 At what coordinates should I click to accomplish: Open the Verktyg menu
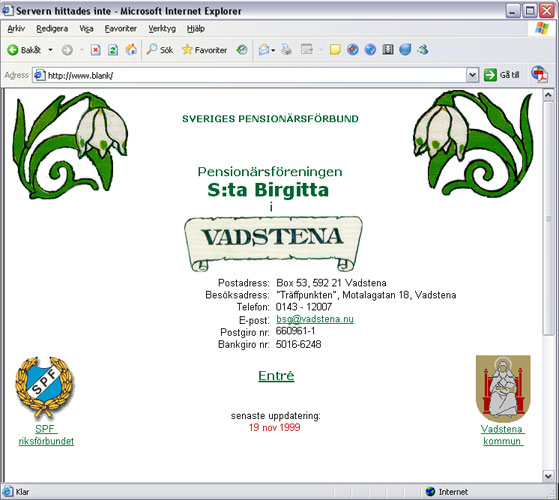tap(162, 29)
